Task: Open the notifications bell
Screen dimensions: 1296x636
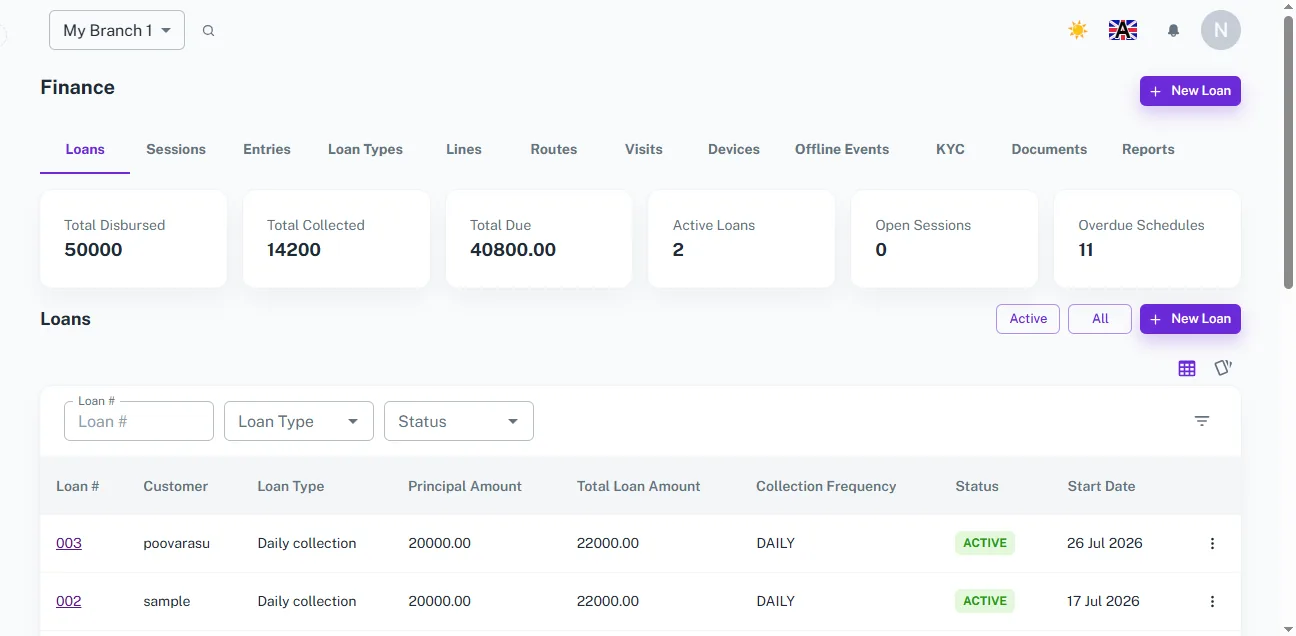Action: tap(1173, 31)
